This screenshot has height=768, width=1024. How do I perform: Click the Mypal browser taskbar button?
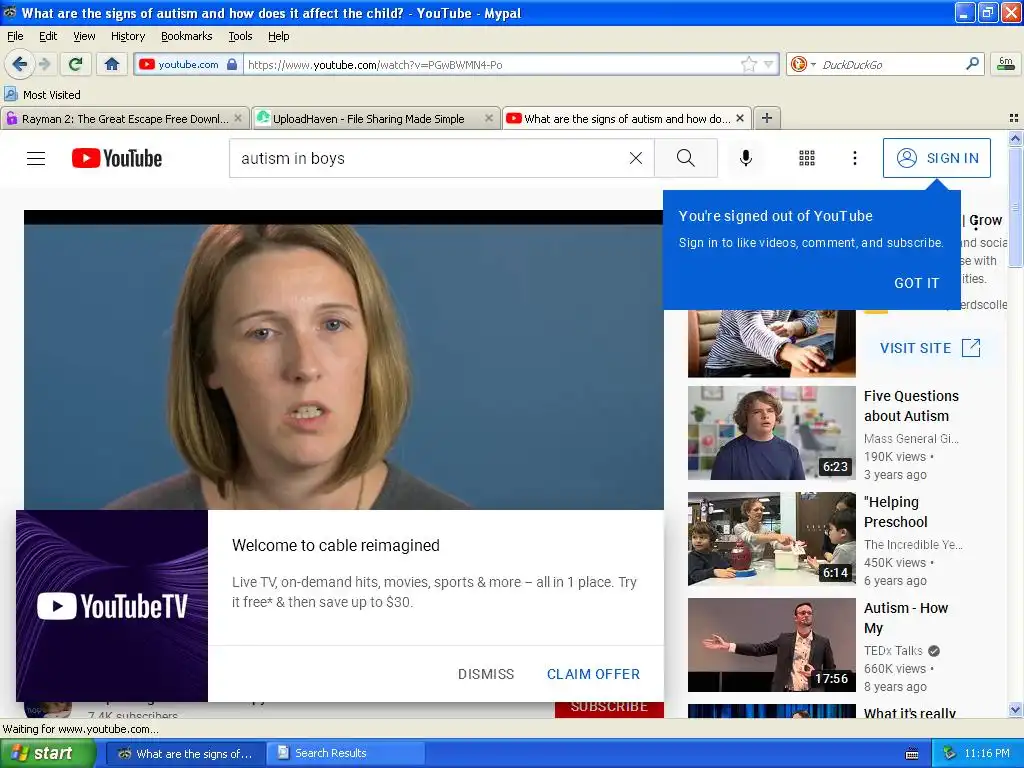point(185,754)
